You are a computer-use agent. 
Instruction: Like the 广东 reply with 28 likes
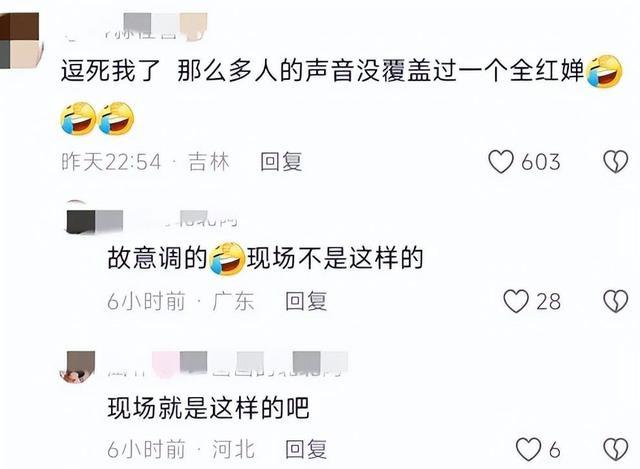tap(516, 301)
